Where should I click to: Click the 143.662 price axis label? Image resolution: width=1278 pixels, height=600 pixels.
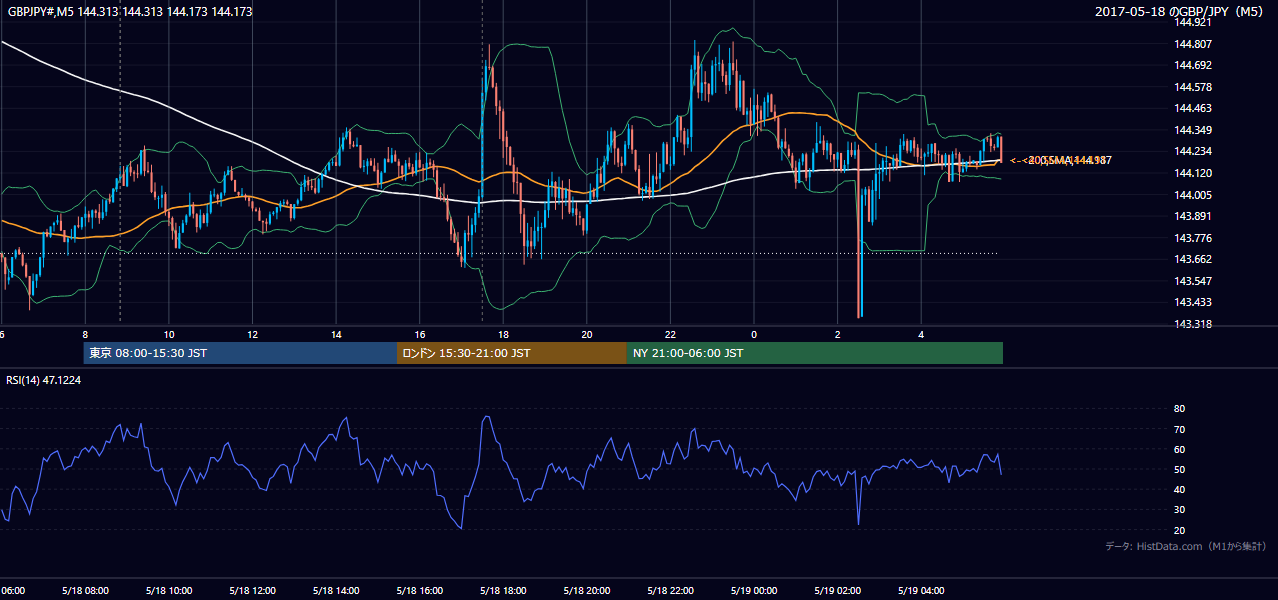click(1194, 259)
